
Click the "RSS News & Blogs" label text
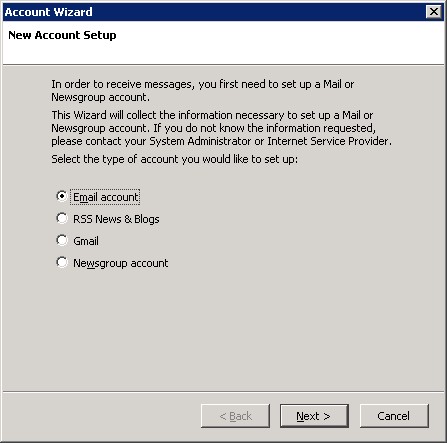point(116,219)
